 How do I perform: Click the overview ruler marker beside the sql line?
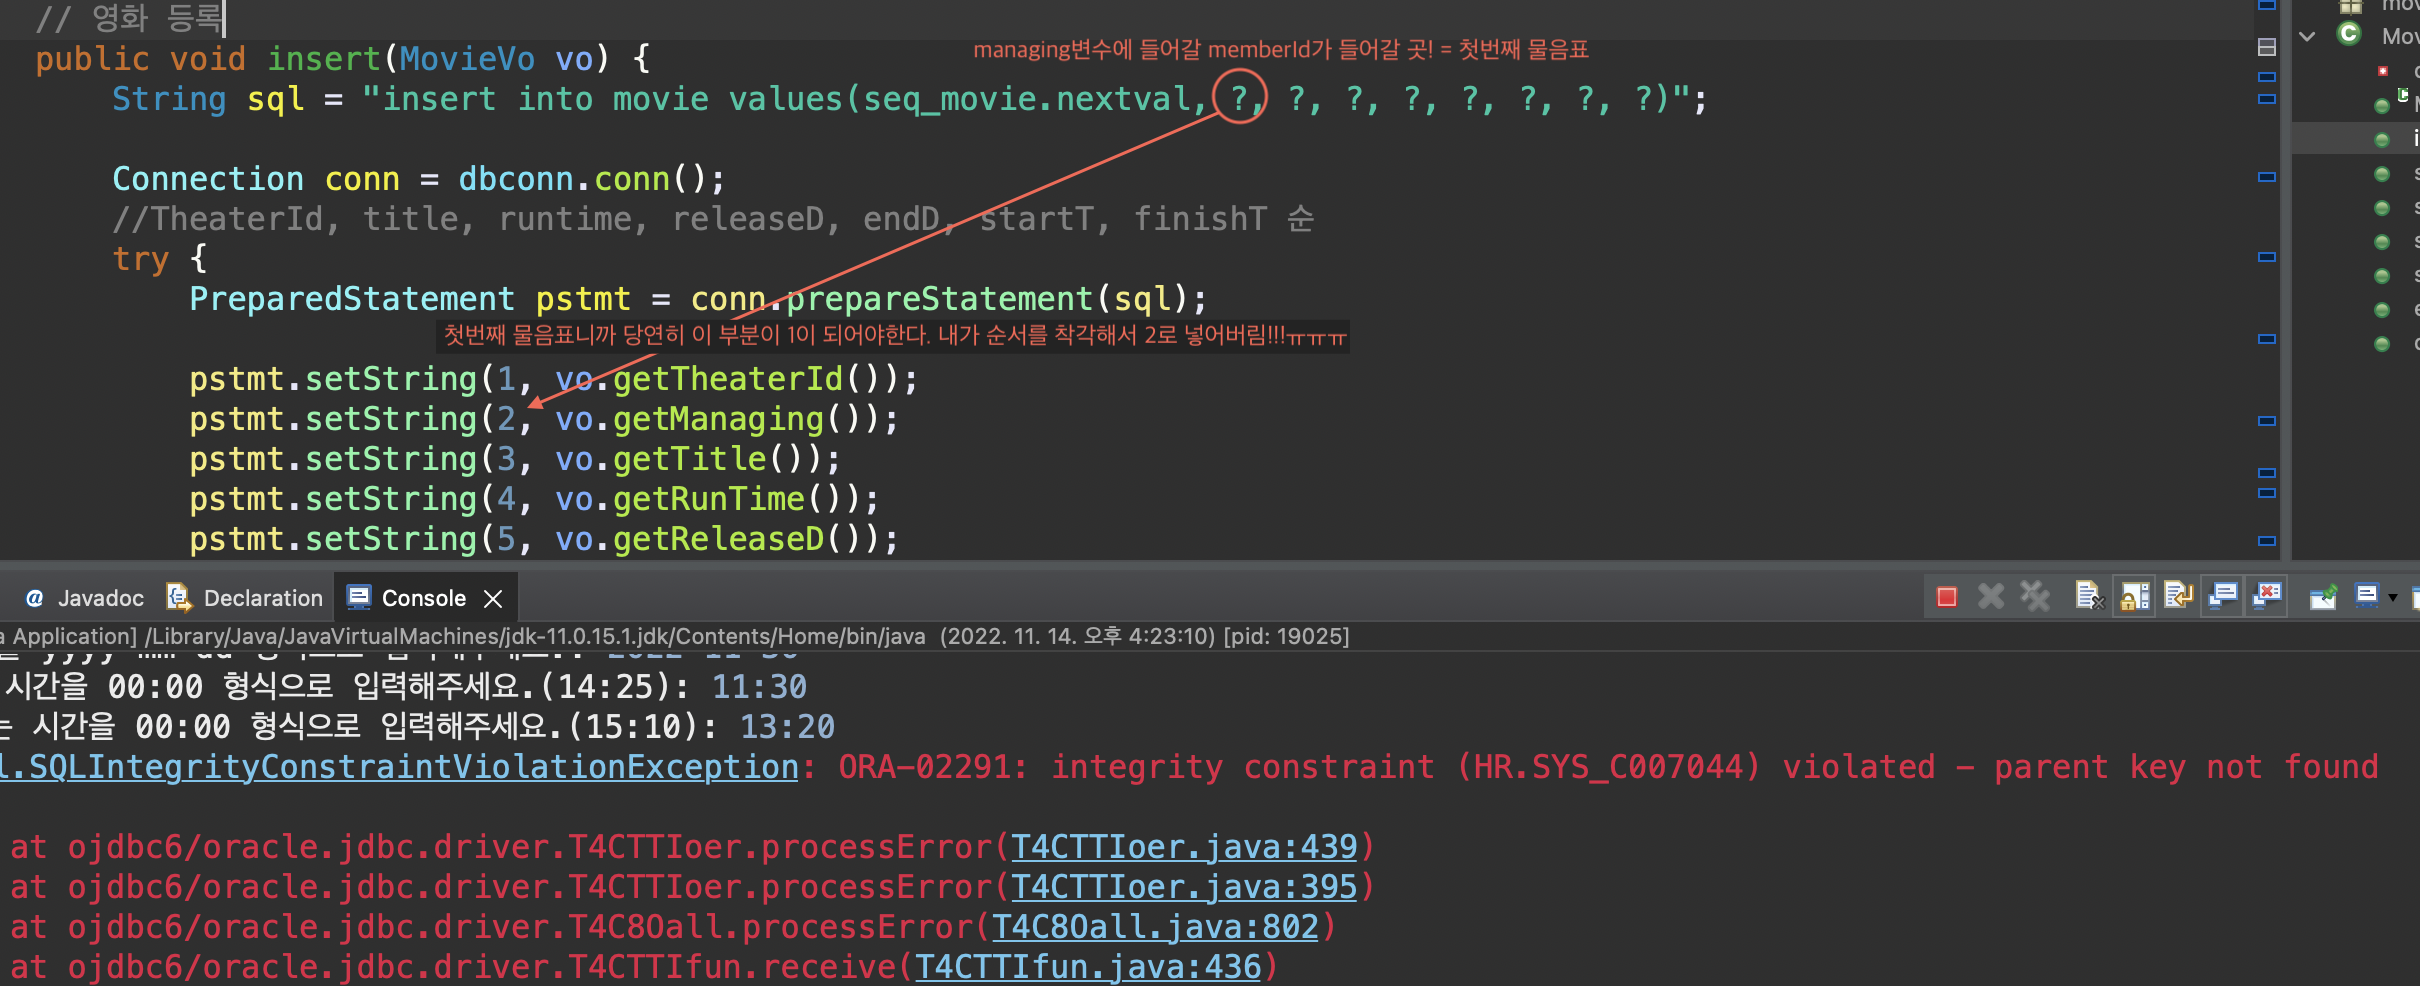click(2267, 99)
